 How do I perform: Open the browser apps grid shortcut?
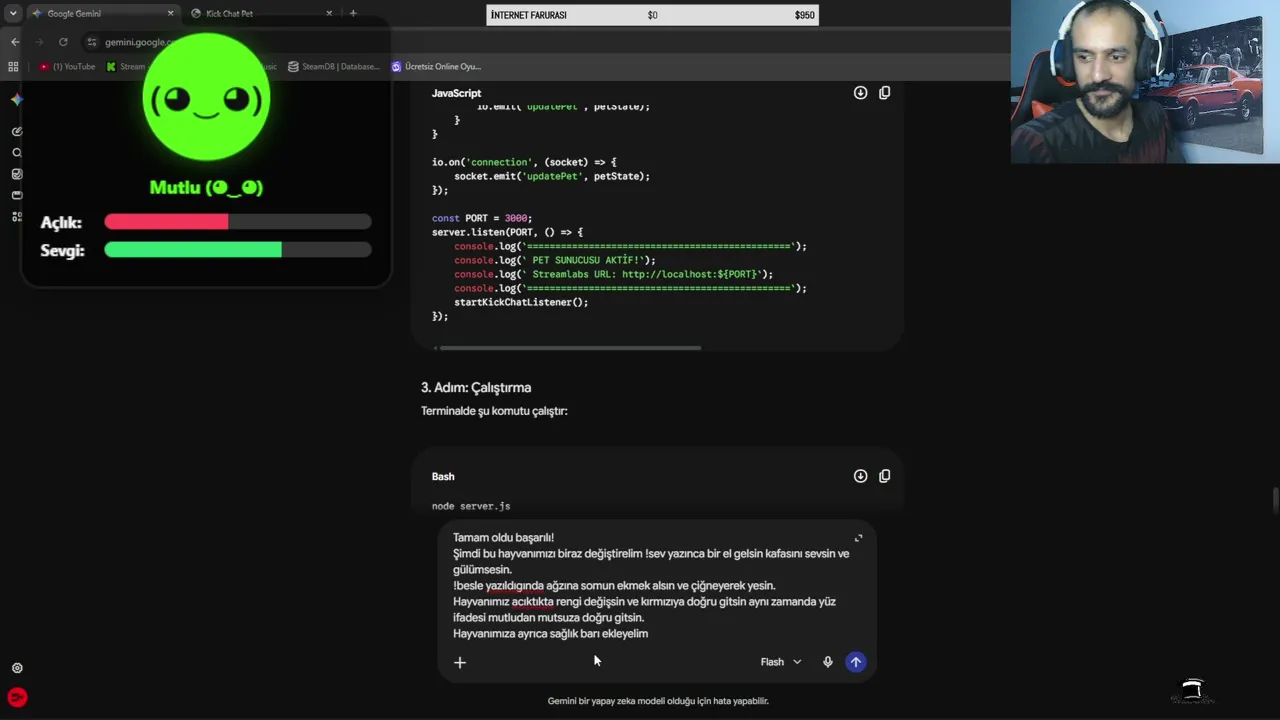13,67
